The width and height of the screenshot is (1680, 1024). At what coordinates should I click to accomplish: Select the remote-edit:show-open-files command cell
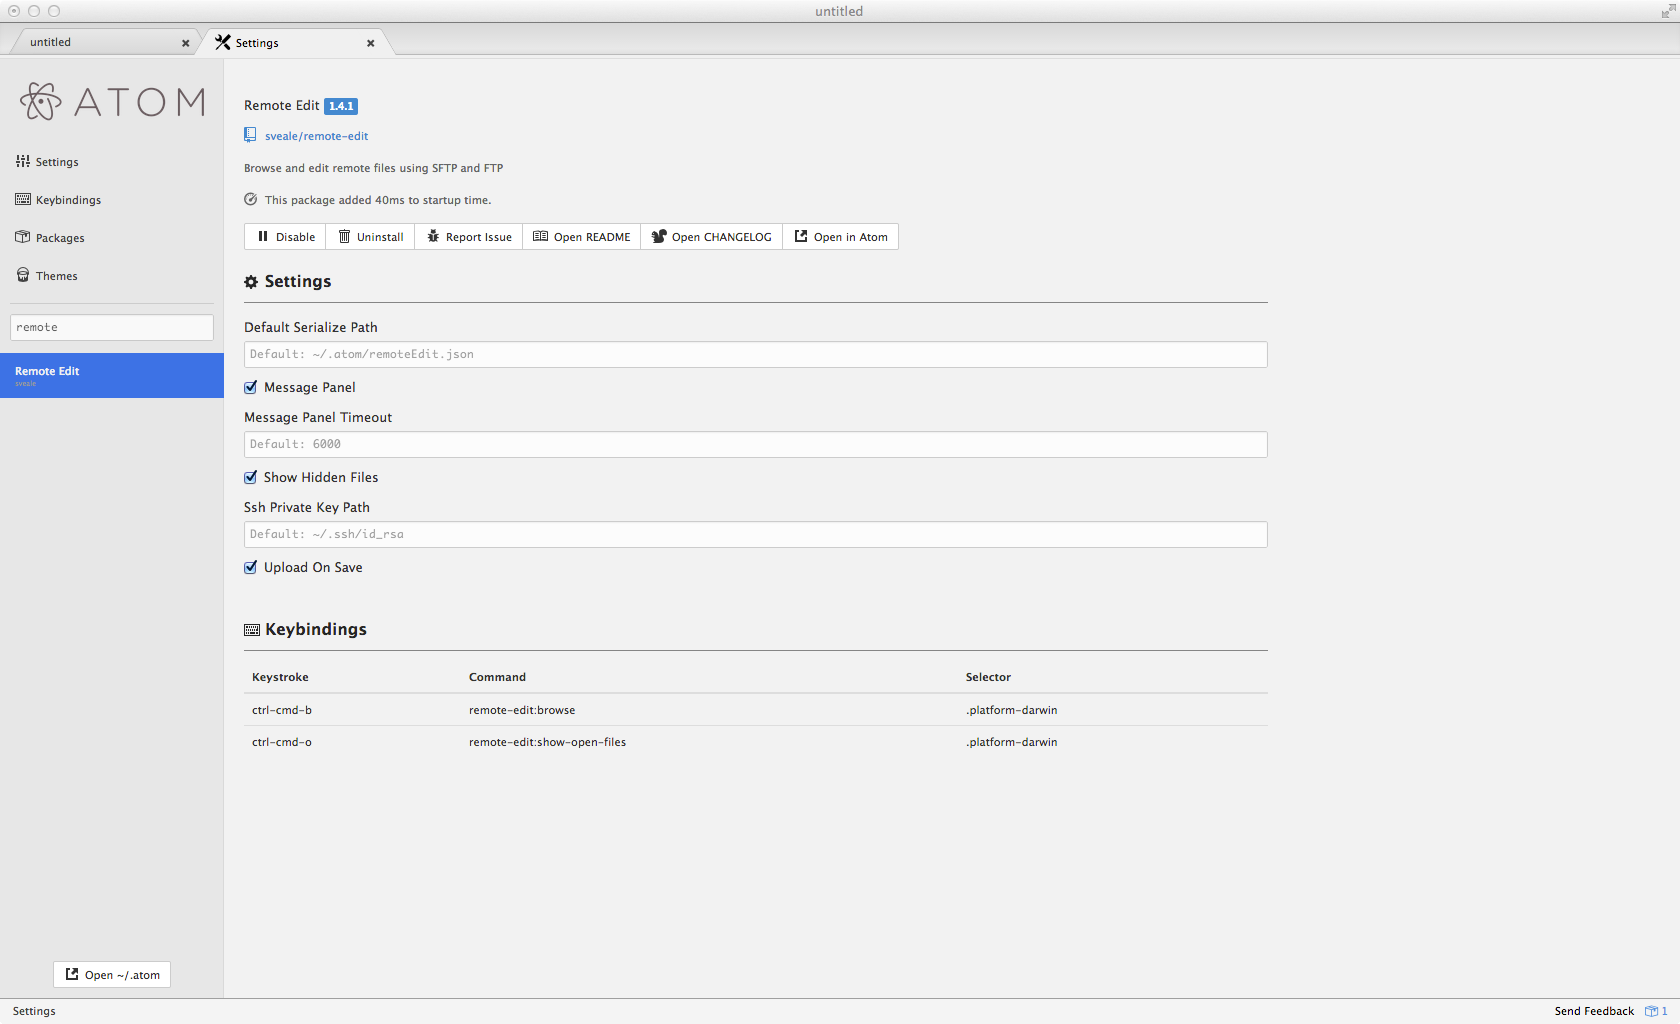click(547, 742)
